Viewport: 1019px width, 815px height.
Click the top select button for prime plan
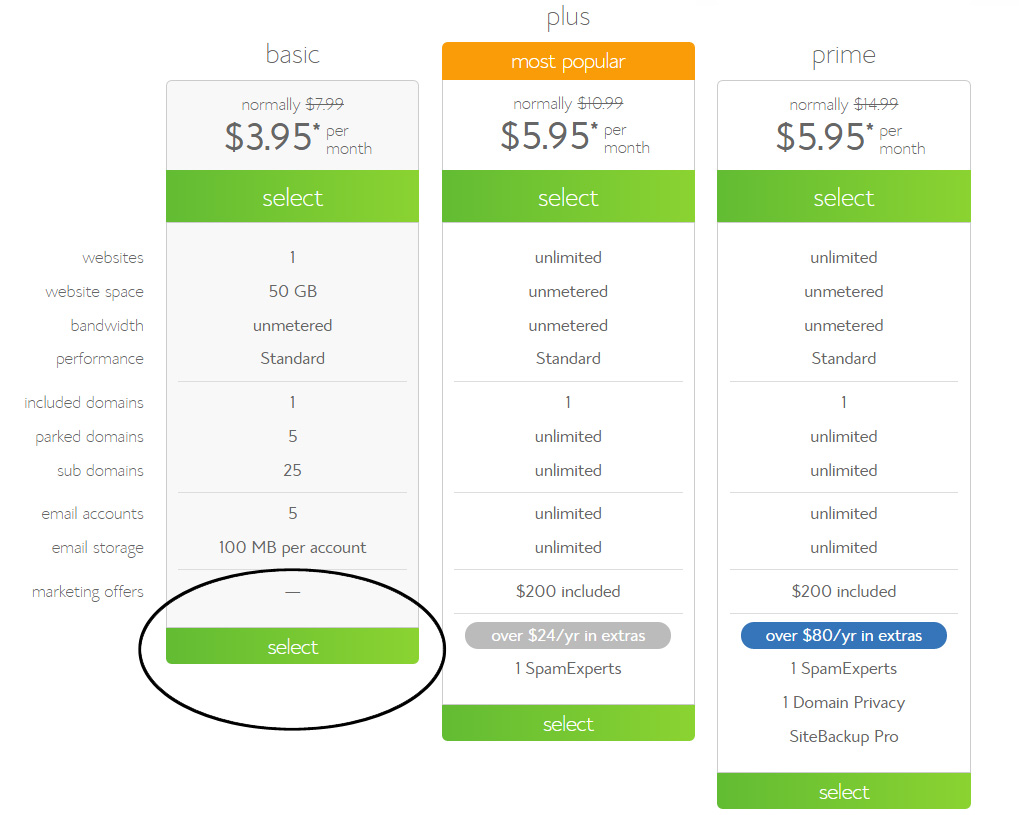pos(844,197)
